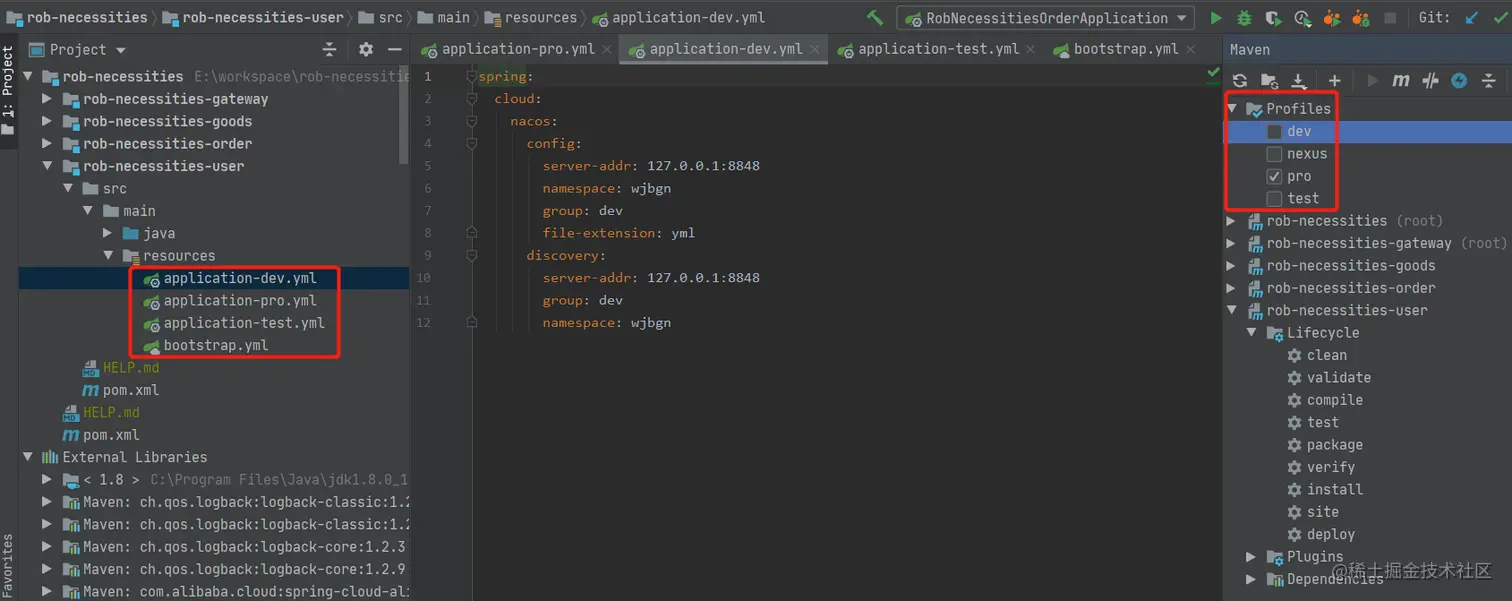The width and height of the screenshot is (1512, 601).
Task: Tick the test Maven profile checkbox
Action: [x=1274, y=198]
